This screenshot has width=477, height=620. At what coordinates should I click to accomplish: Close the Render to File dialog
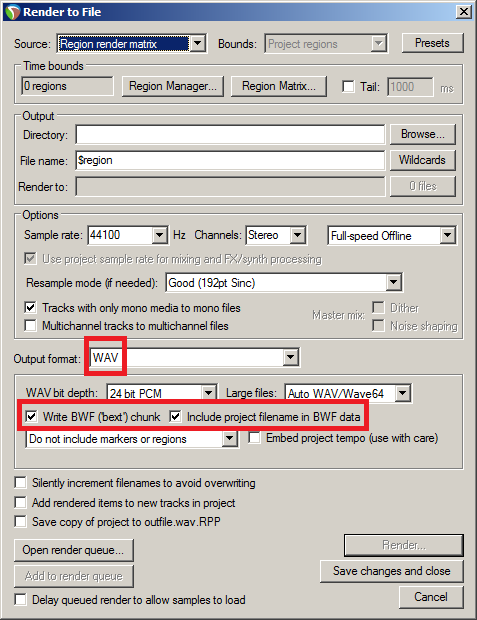pos(464,11)
